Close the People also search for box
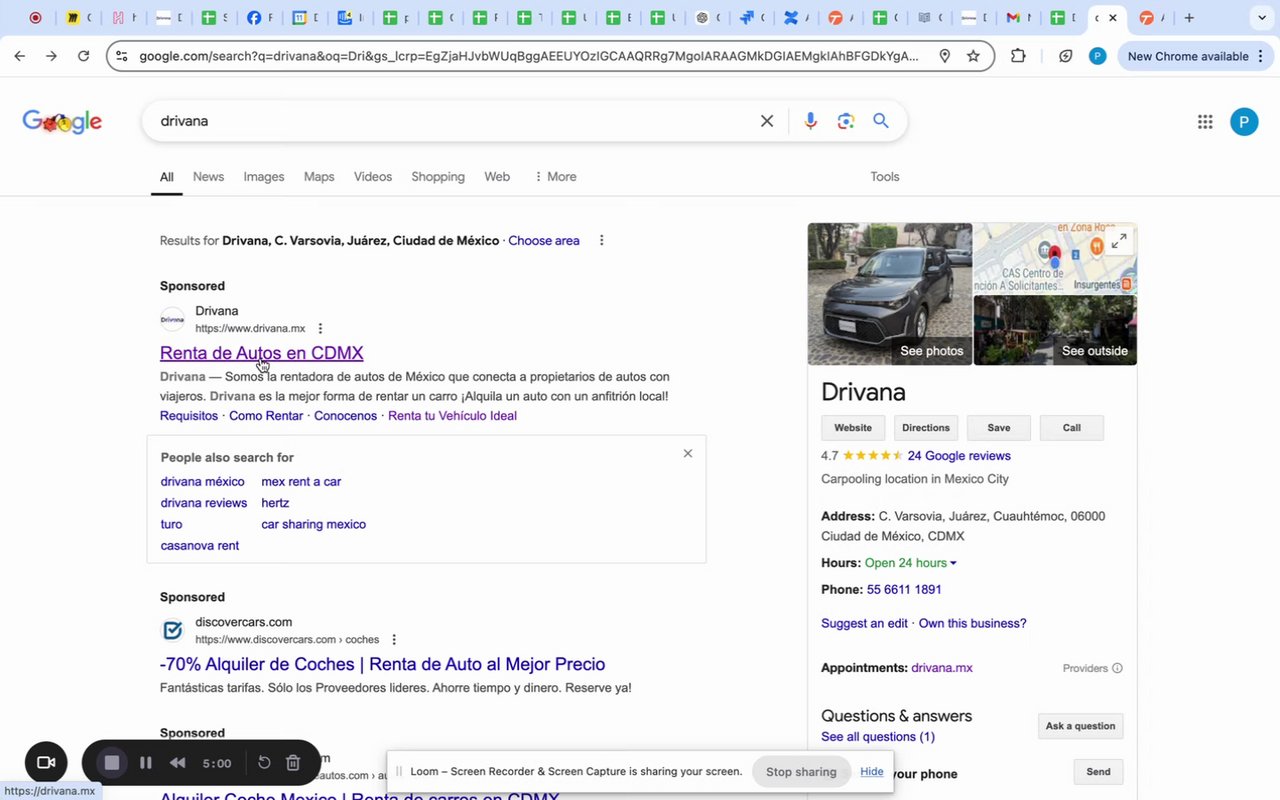This screenshot has width=1280, height=800. 688,453
